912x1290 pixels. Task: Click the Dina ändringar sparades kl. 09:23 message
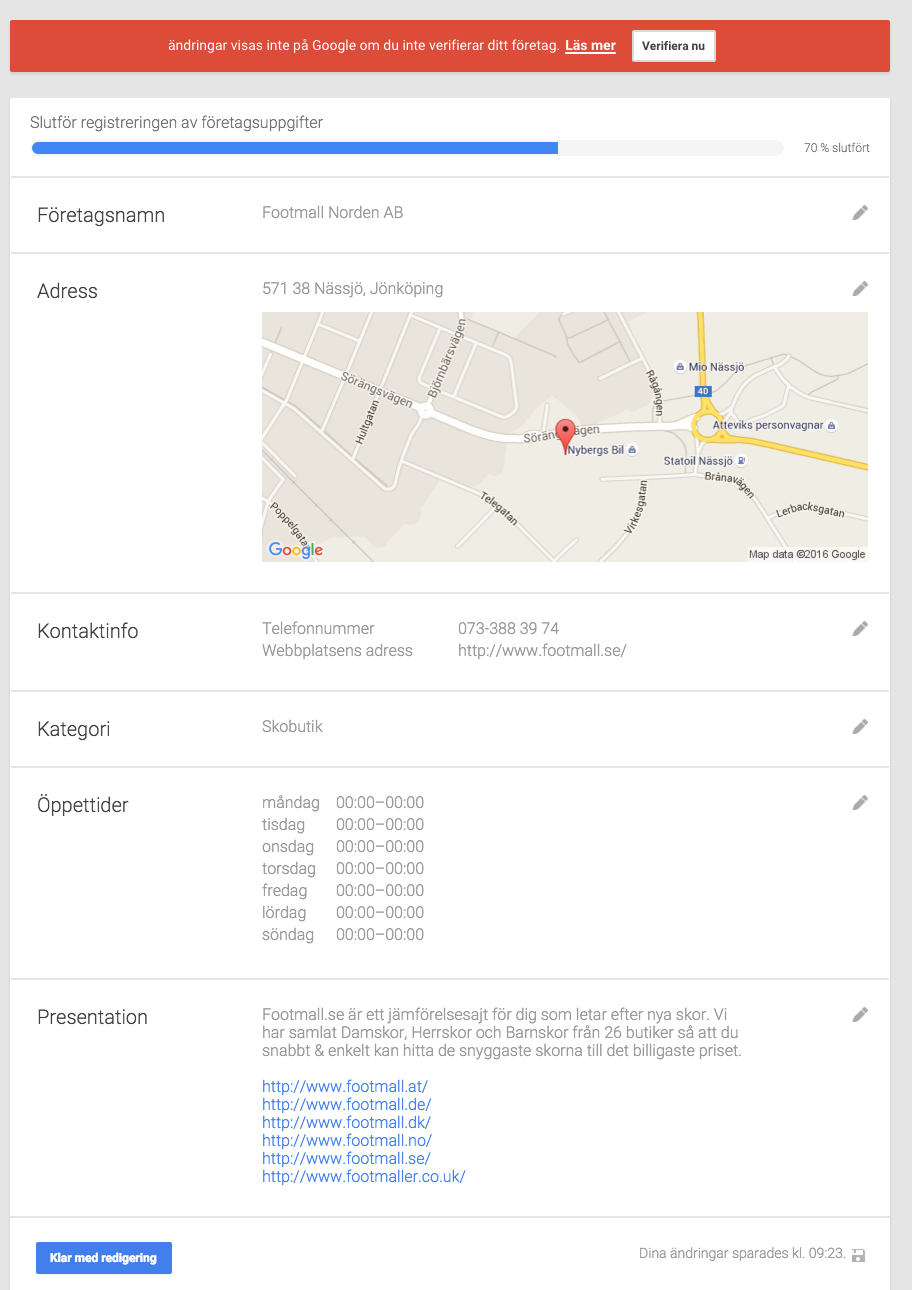tap(742, 1253)
